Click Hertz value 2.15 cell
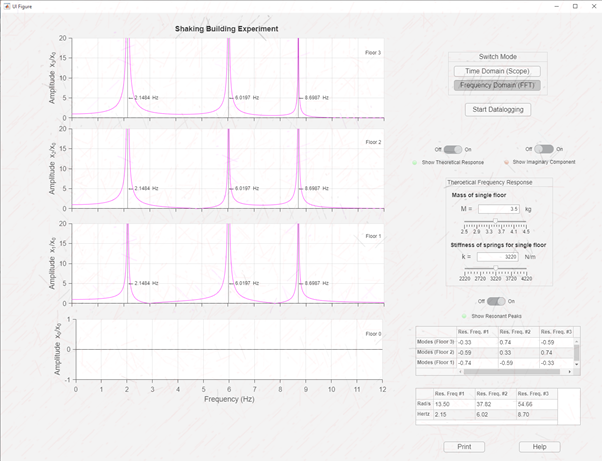The image size is (602, 461). (454, 415)
